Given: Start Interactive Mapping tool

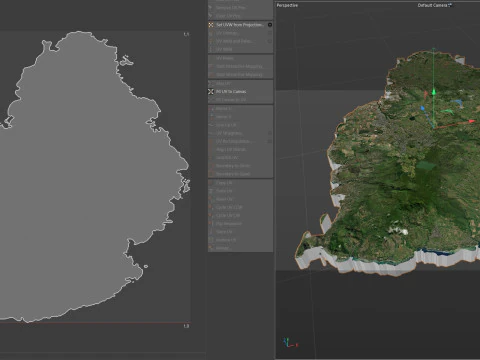Looking at the screenshot, I should pyautogui.click(x=239, y=67).
